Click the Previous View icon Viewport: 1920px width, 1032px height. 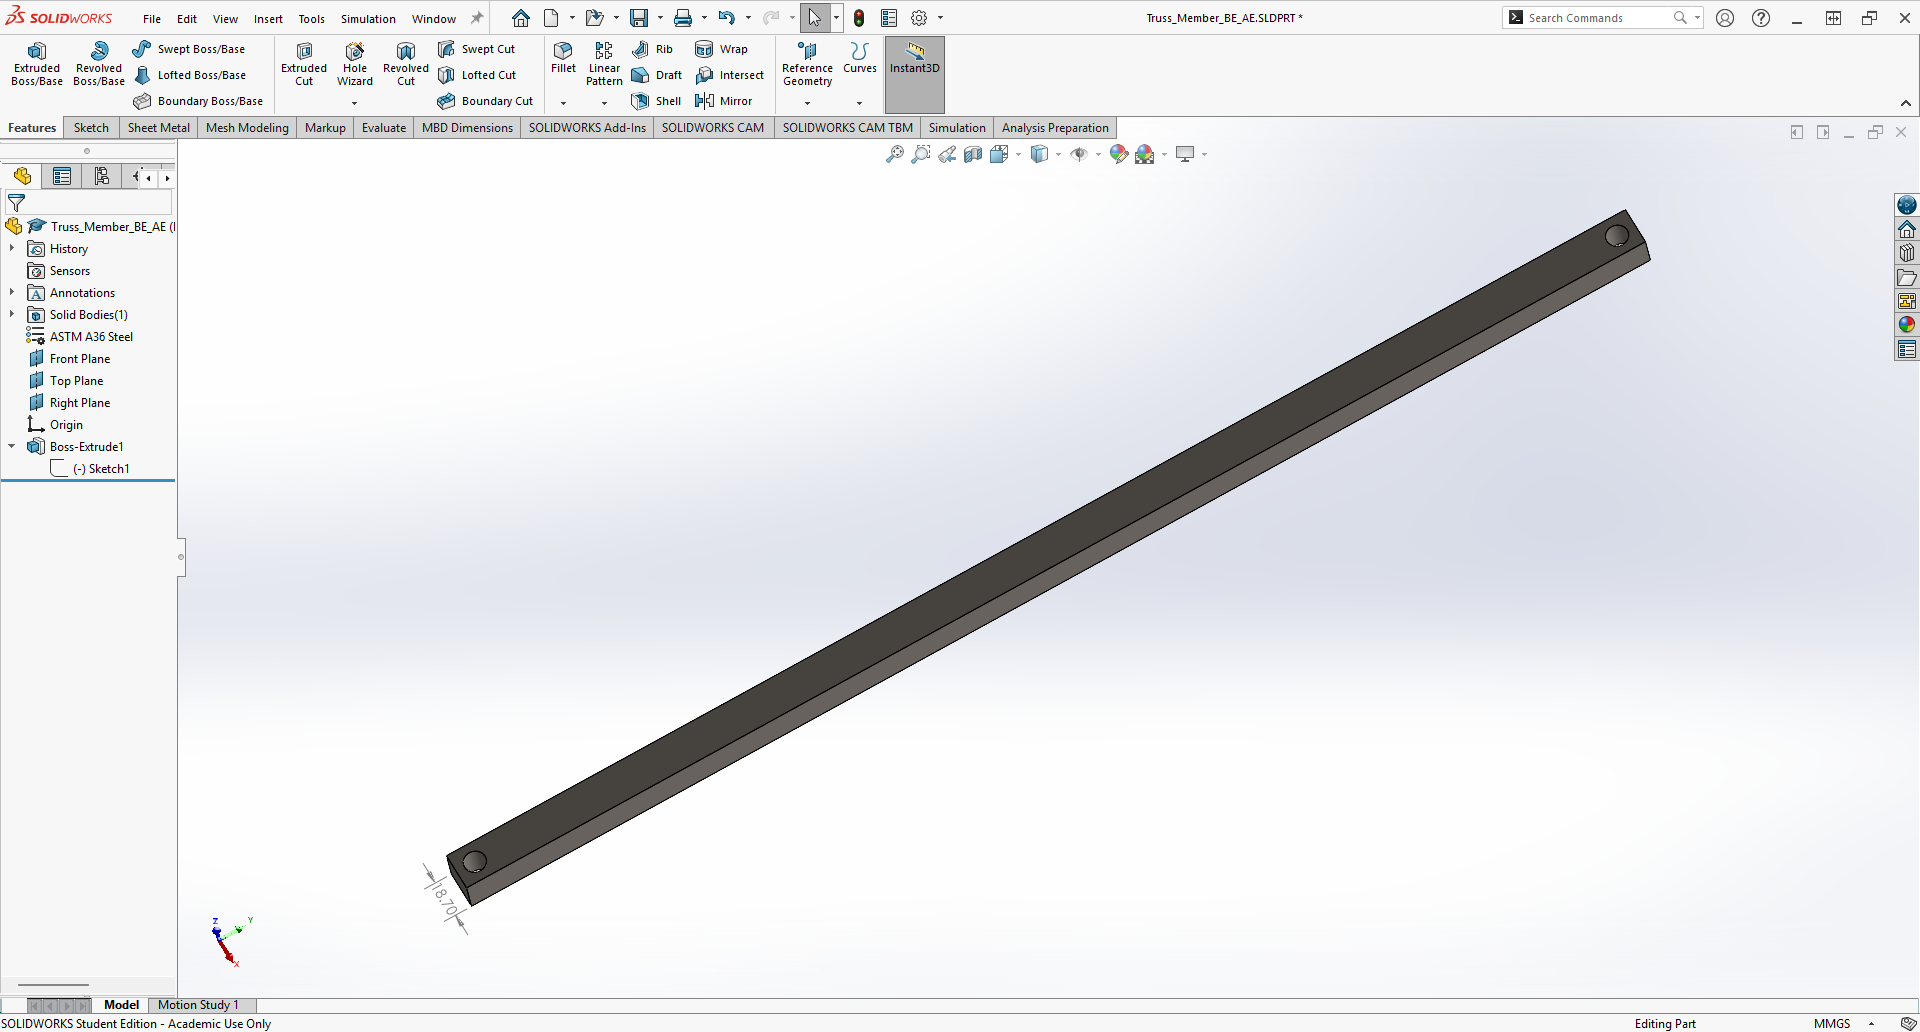pos(947,154)
